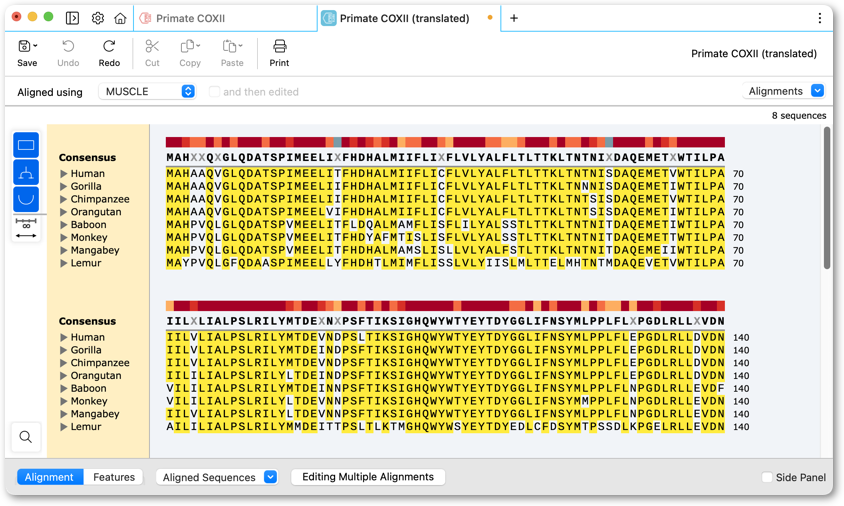Expand the Gorilla row in first block
This screenshot has width=844, height=506.
click(64, 186)
